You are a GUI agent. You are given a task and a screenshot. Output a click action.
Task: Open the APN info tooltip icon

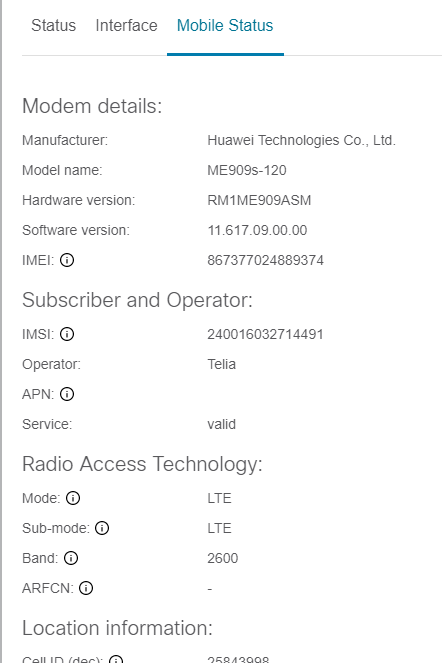[x=67, y=394]
